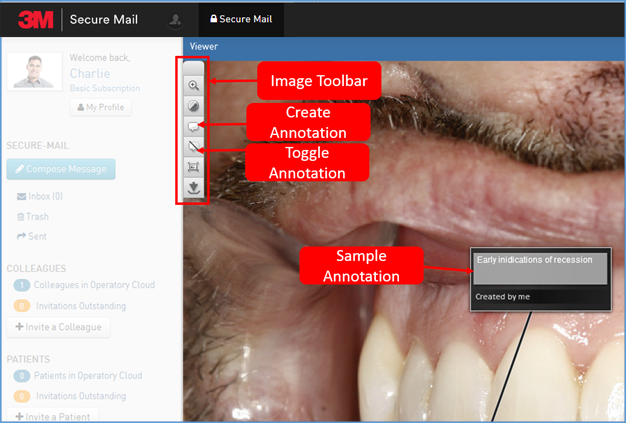
Task: View colleague Invitations Outstanding
Action: 70,306
